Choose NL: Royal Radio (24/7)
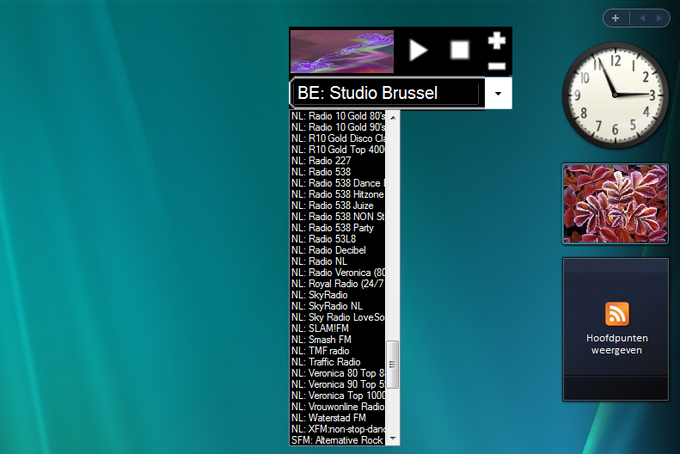The image size is (680, 454). 337,284
